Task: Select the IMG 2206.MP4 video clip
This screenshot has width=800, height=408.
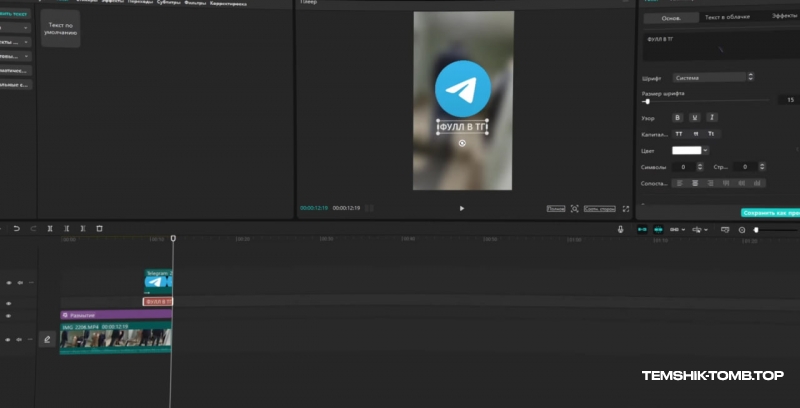Action: [x=116, y=338]
